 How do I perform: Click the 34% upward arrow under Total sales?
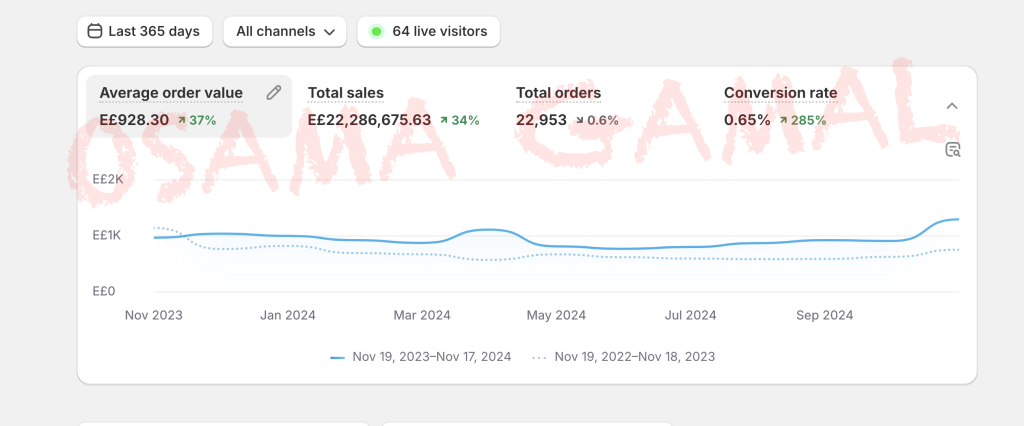click(444, 120)
